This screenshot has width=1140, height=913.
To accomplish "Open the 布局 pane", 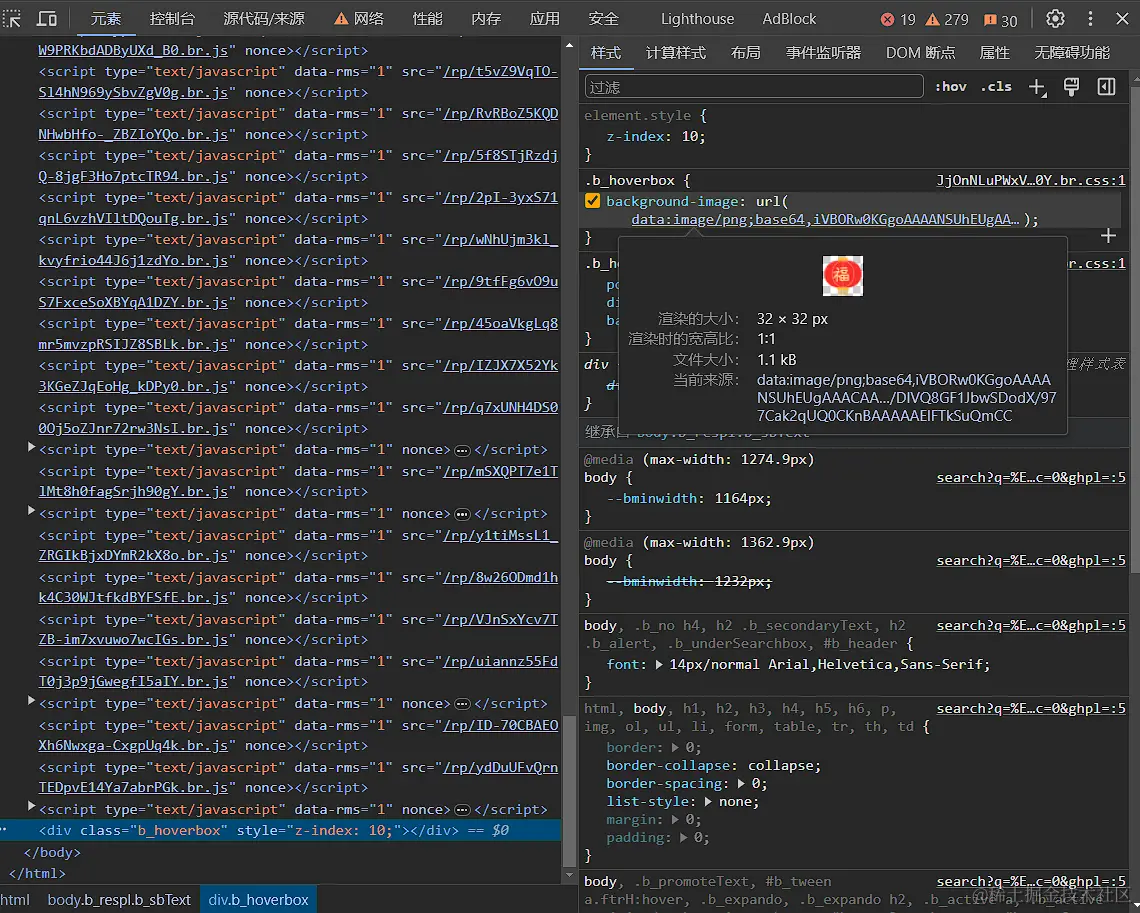I will pos(745,52).
